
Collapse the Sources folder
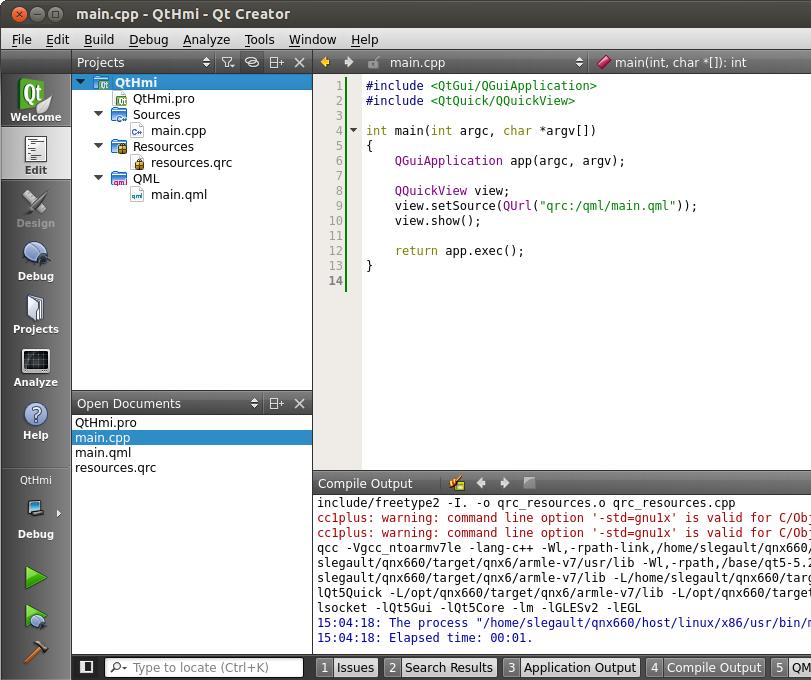[x=98, y=113]
